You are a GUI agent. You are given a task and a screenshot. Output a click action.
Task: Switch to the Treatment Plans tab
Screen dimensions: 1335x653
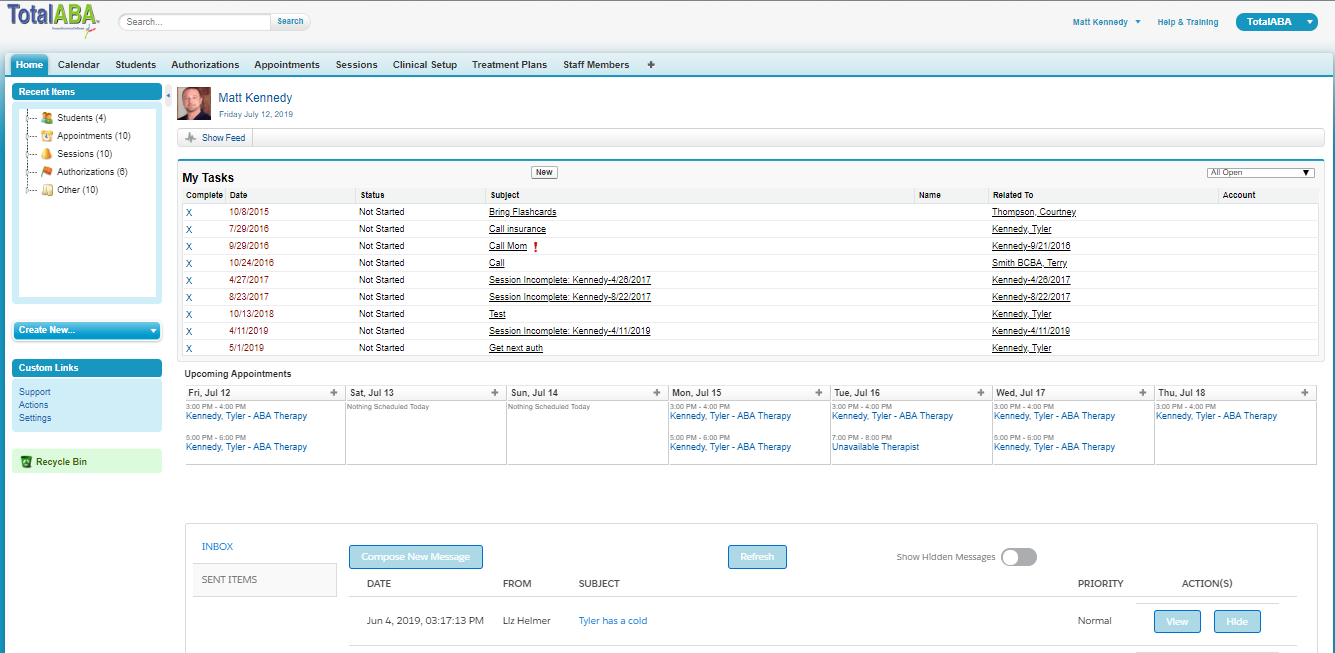509,65
